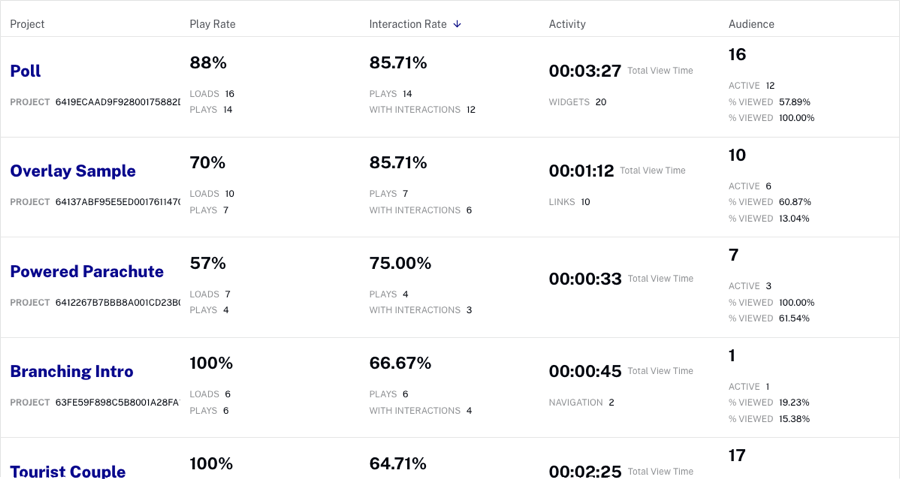Open the Overlay Sample project
This screenshot has height=480, width=900.
(73, 171)
